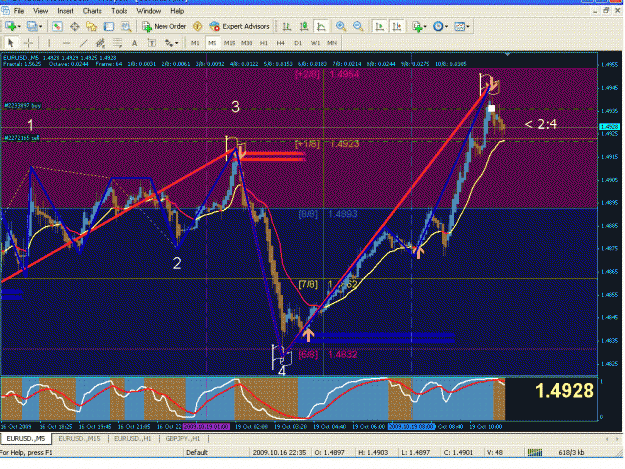Open the Data Window crosshair-target icon
The width and height of the screenshot is (625, 469).
(75, 27)
